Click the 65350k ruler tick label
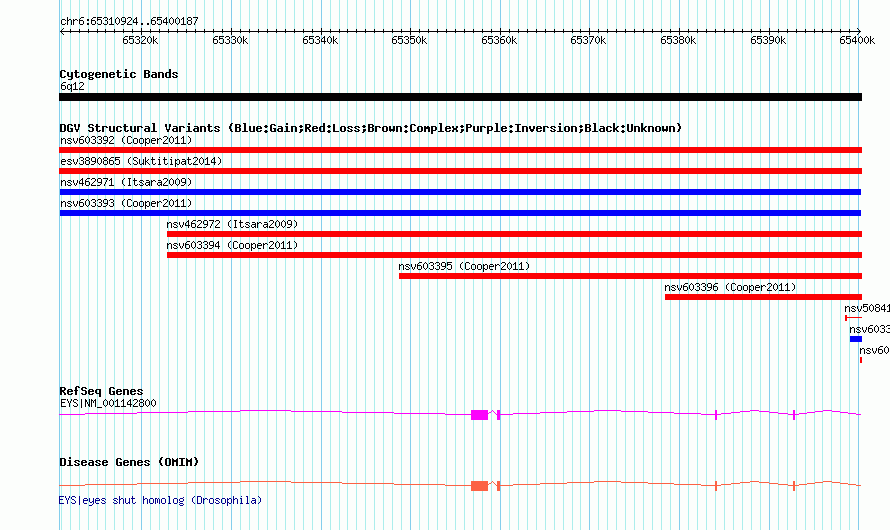The height and width of the screenshot is (530, 890). pos(409,40)
